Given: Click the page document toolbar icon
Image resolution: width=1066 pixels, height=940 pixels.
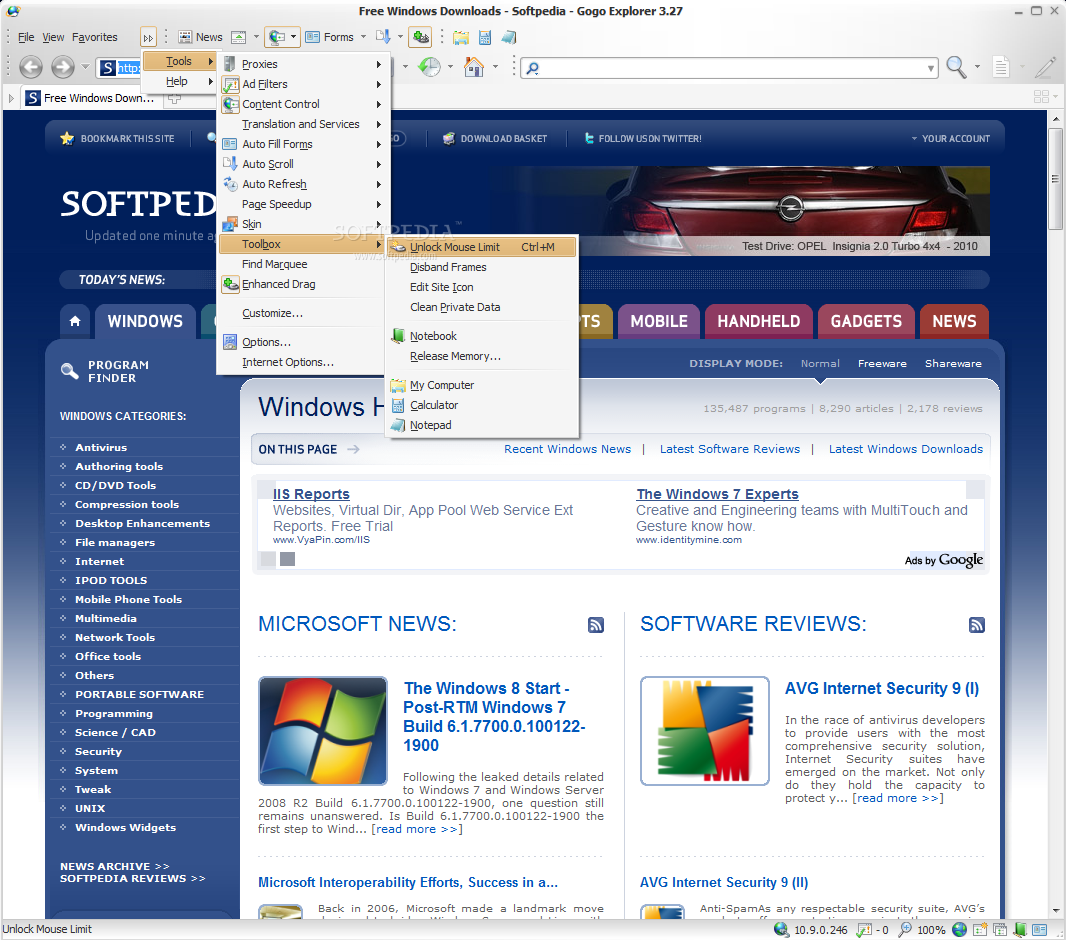Looking at the screenshot, I should tap(1001, 67).
